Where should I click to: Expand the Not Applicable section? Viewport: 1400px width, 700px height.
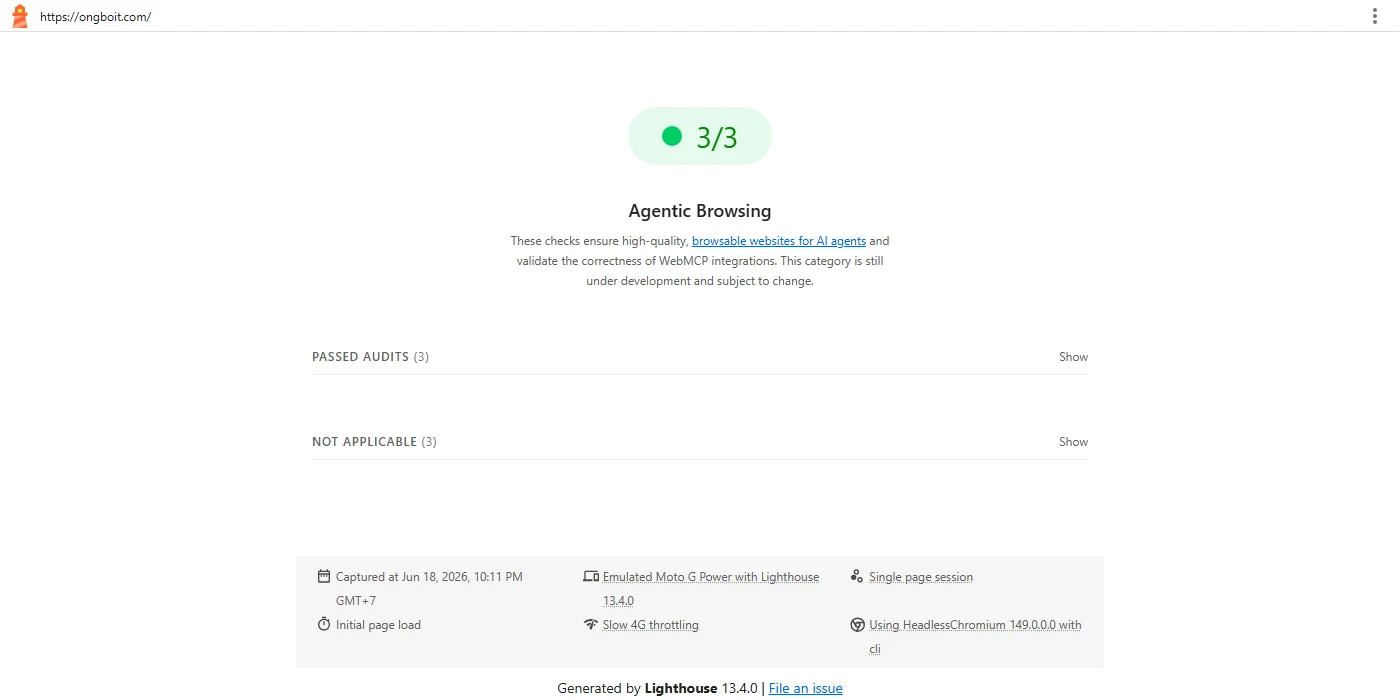(700, 442)
